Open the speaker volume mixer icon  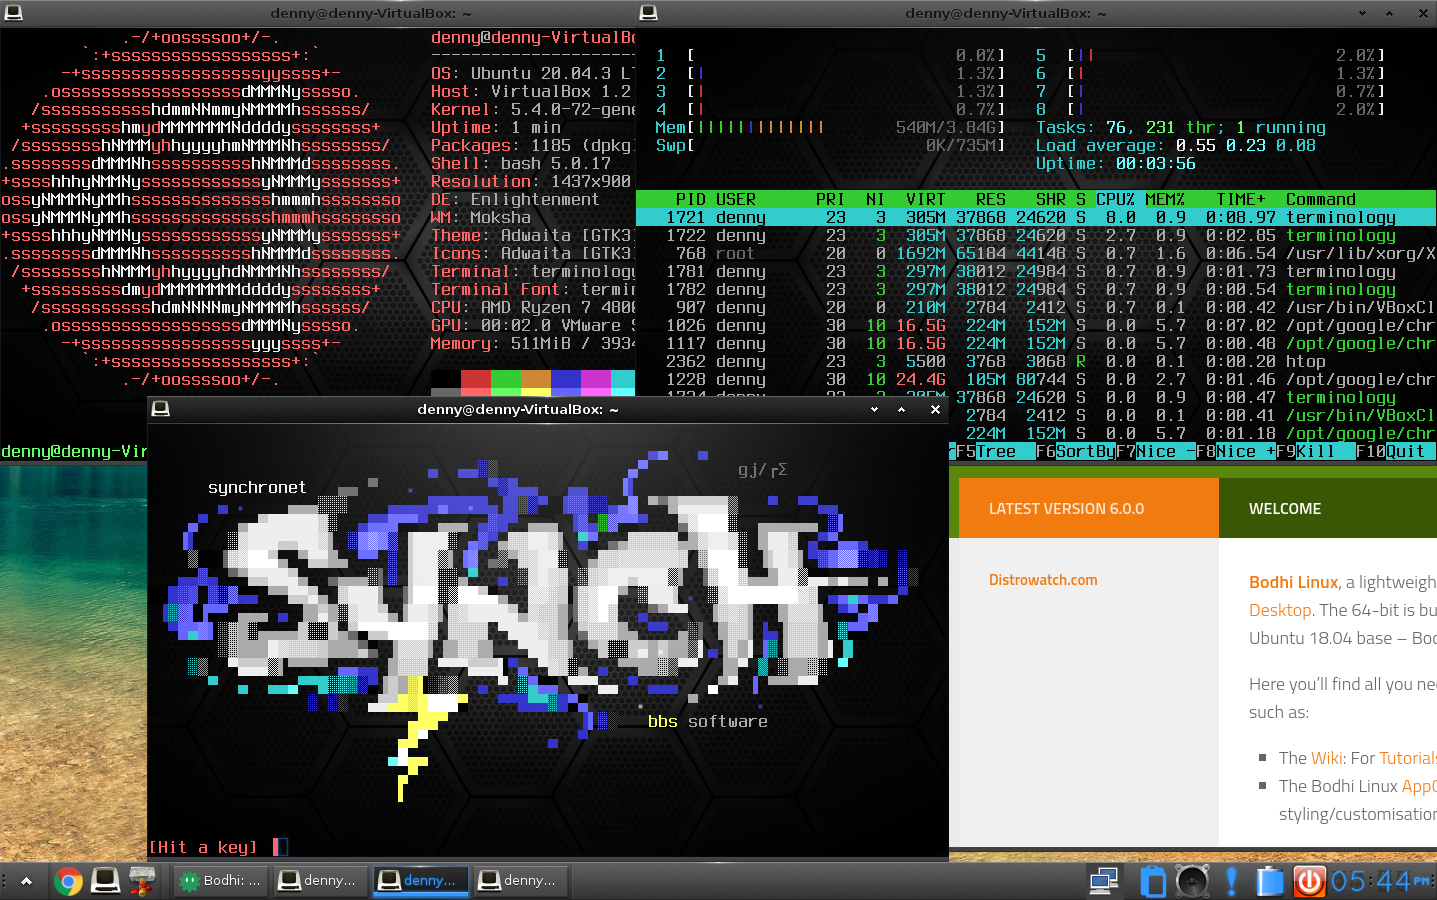click(1192, 881)
